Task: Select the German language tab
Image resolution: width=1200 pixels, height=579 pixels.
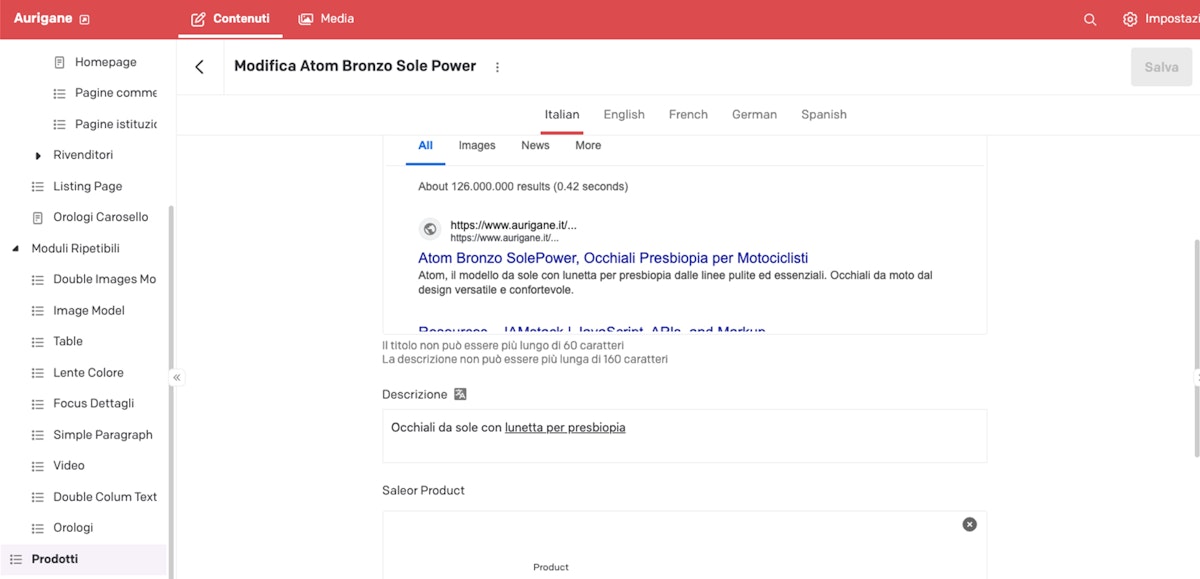Action: click(754, 114)
